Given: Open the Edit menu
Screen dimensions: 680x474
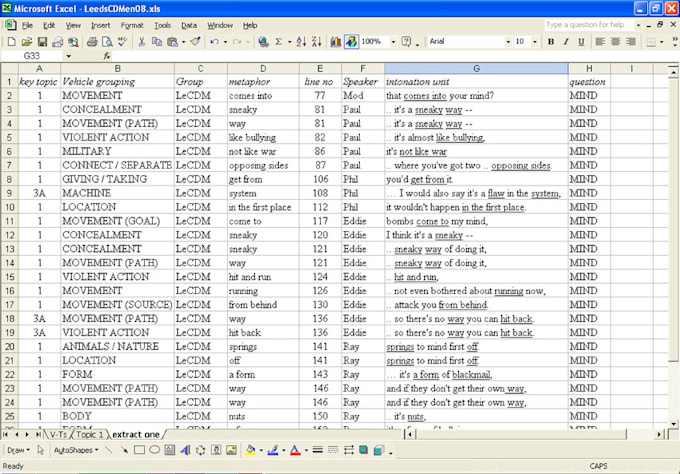Looking at the screenshot, I should point(49,26).
